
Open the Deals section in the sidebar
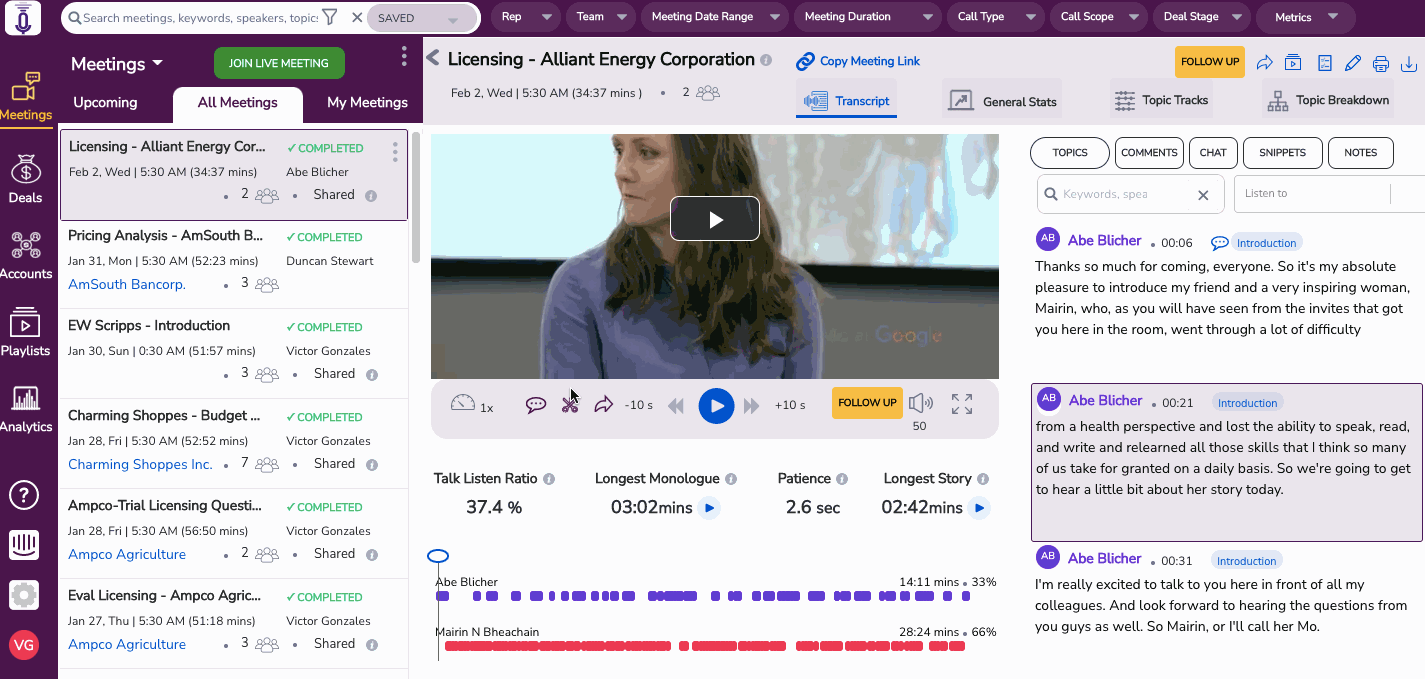click(x=25, y=178)
